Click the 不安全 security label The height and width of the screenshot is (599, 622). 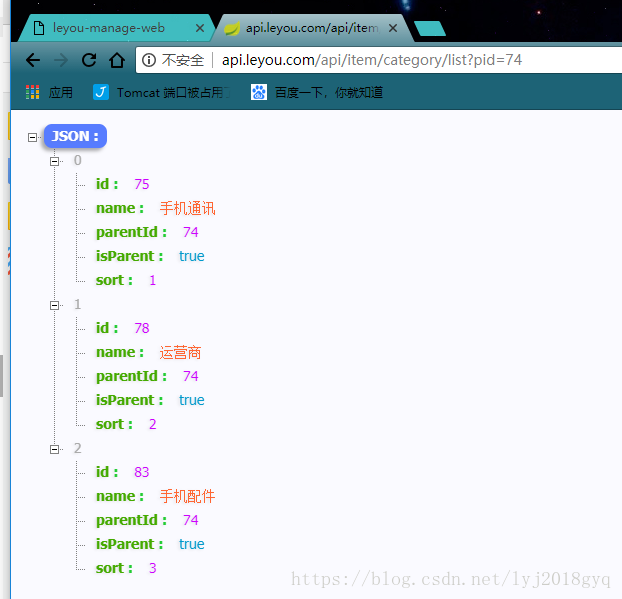click(183, 60)
